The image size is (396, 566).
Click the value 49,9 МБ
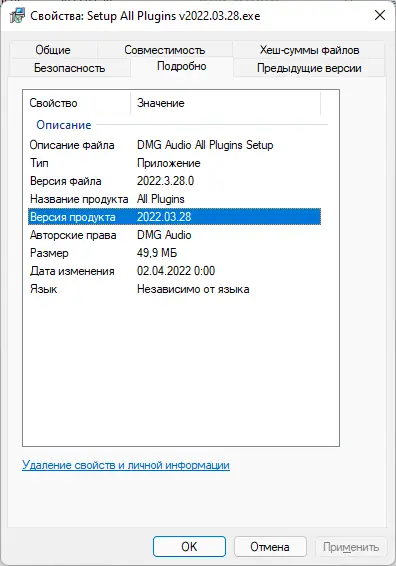[x=157, y=253]
